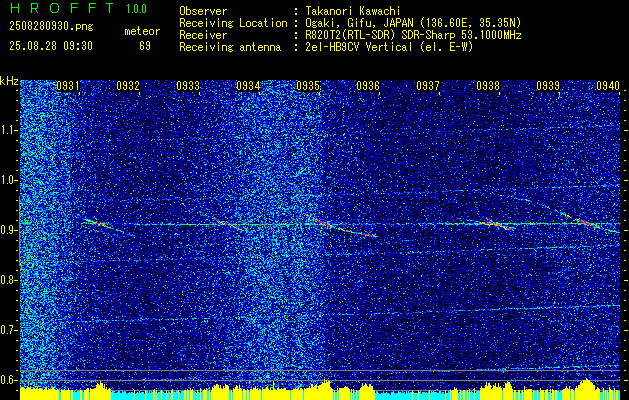The width and height of the screenshot is (629, 400).
Task: Click time marker 0935
Action: 308,85
